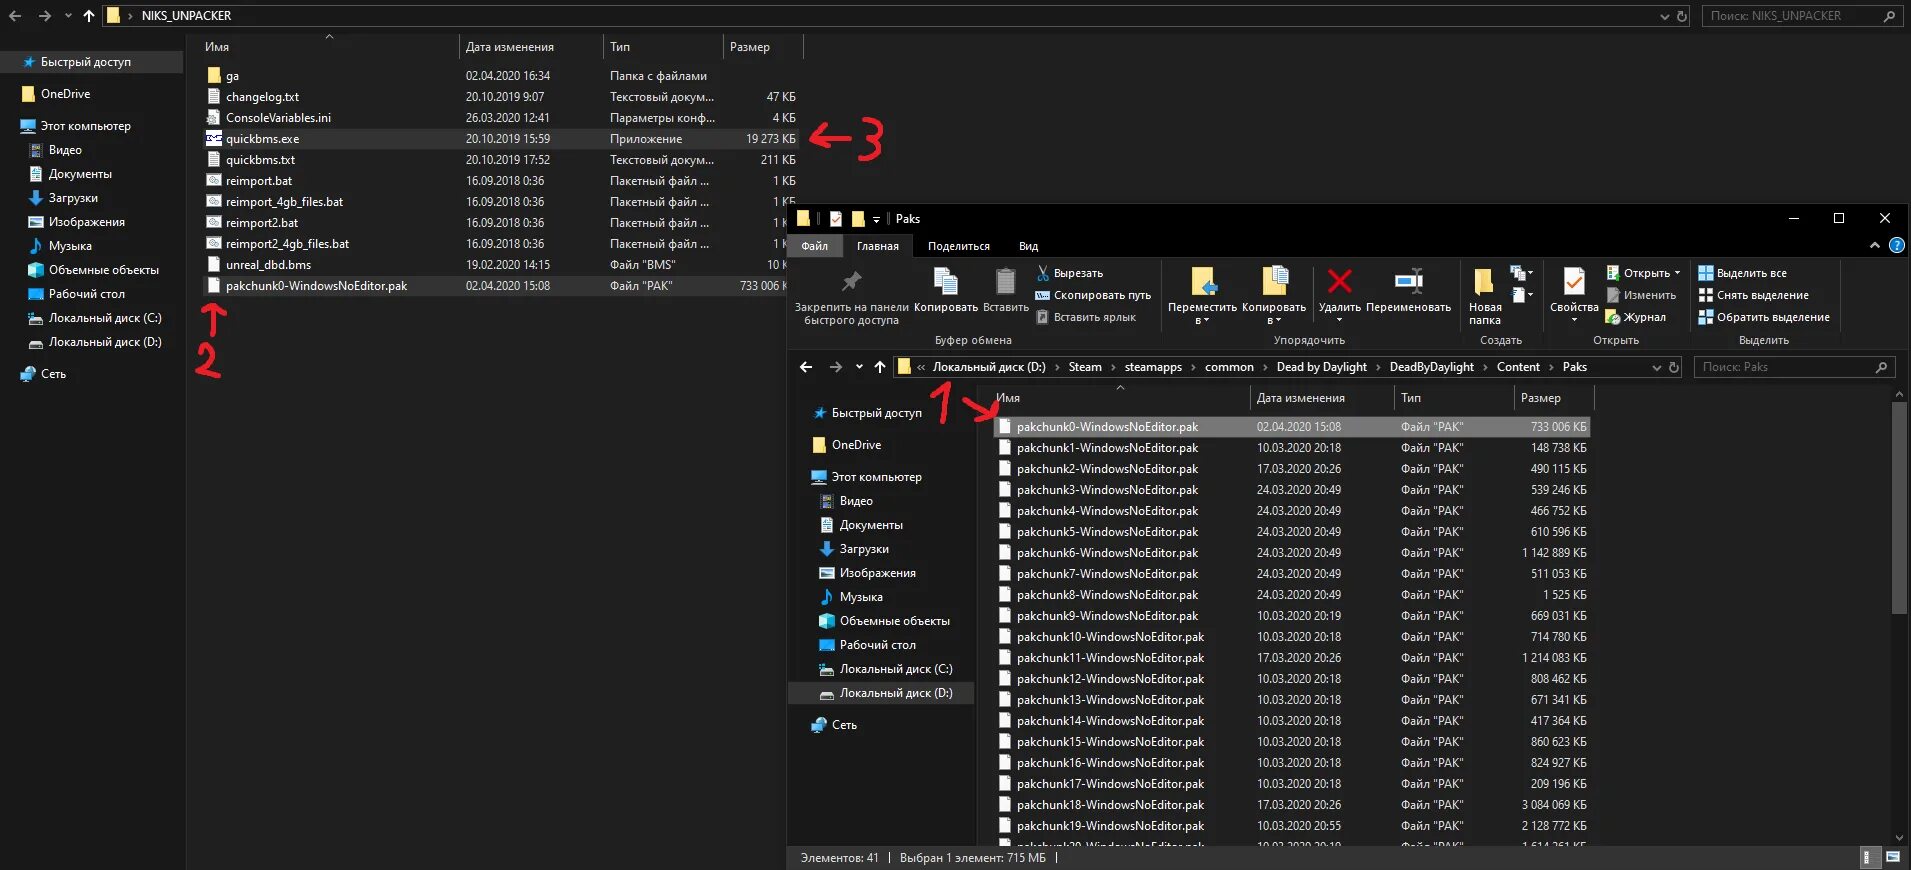Select pakchunk11-WindowsNoEditor.pak in Paks

coord(1291,658)
